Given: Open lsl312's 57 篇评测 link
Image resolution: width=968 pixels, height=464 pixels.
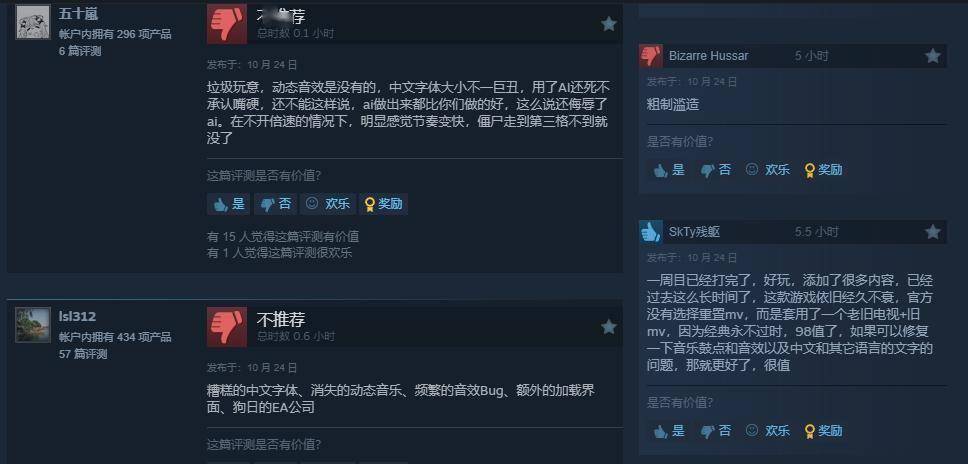Looking at the screenshot, I should 83,354.
